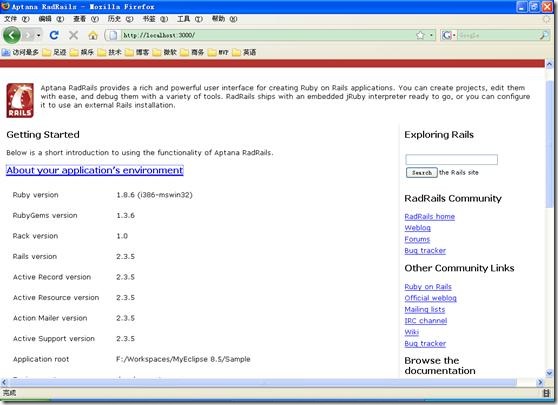
Task: Click the Ruby version value 1.8.6 (i386-mswin32)
Action: [154, 195]
